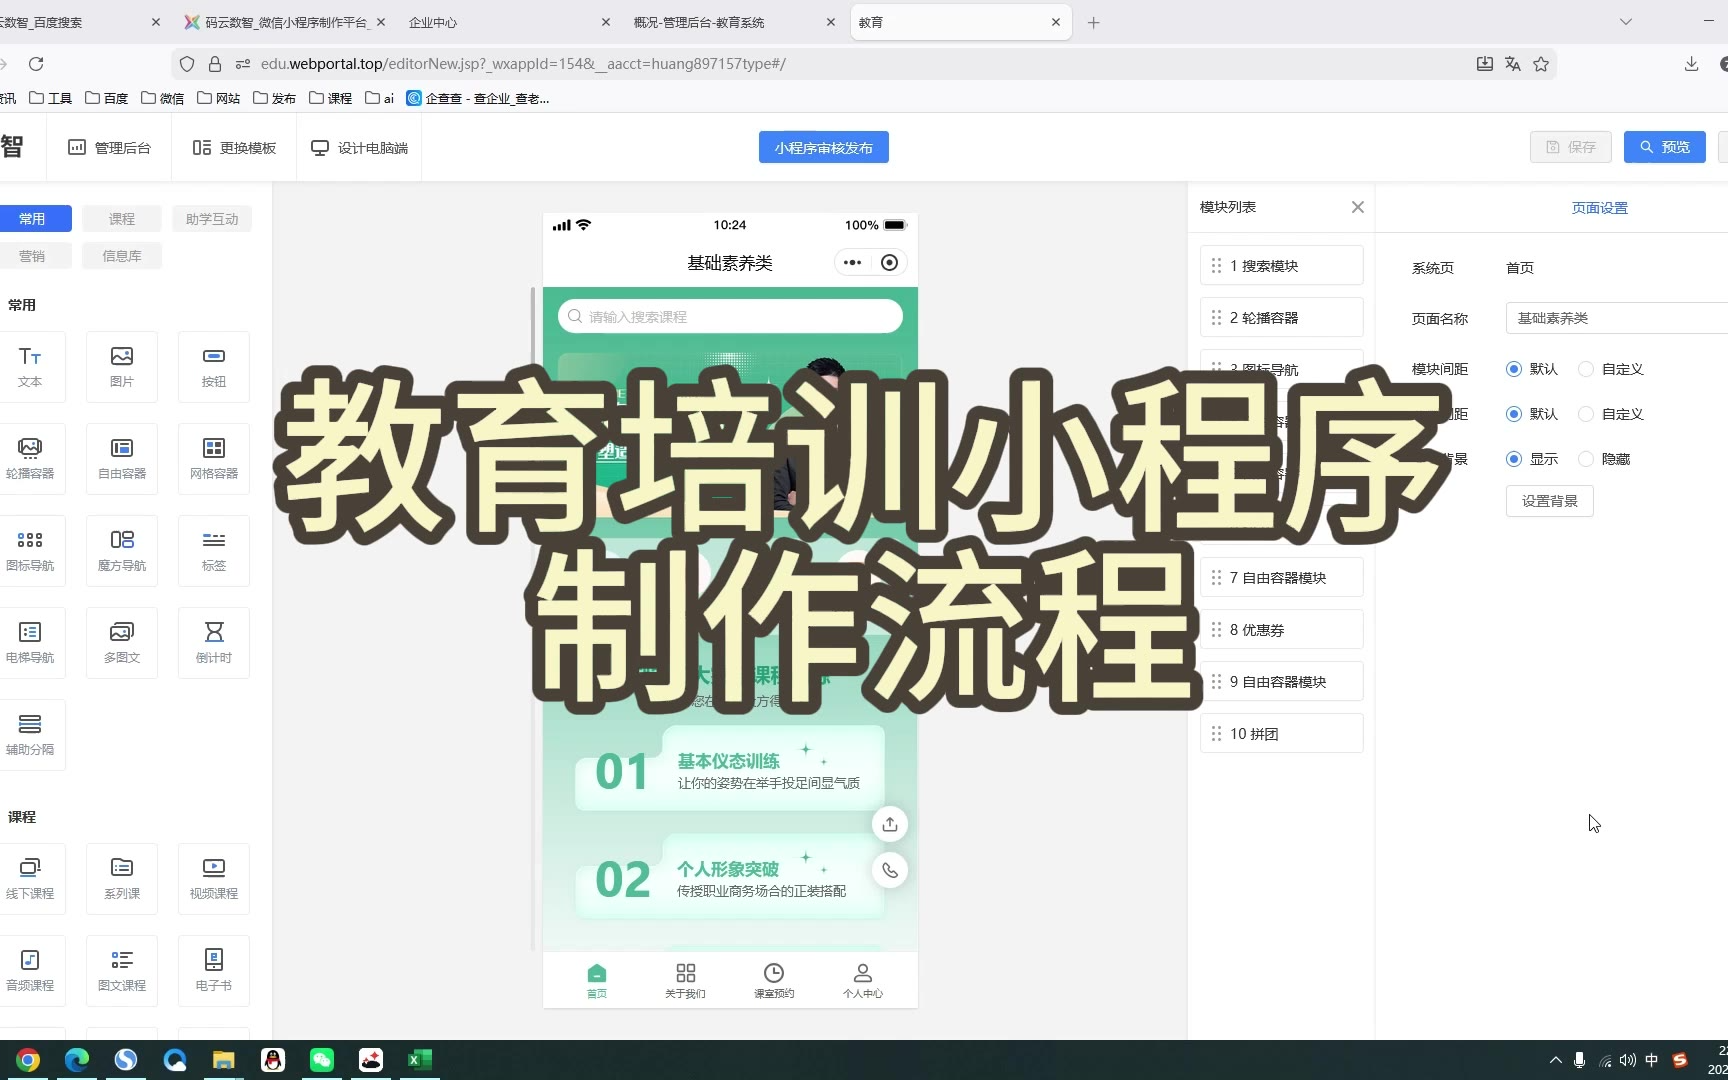Image resolution: width=1728 pixels, height=1080 pixels.
Task: Open the browser tab list dropdown chevron
Action: (x=1626, y=22)
